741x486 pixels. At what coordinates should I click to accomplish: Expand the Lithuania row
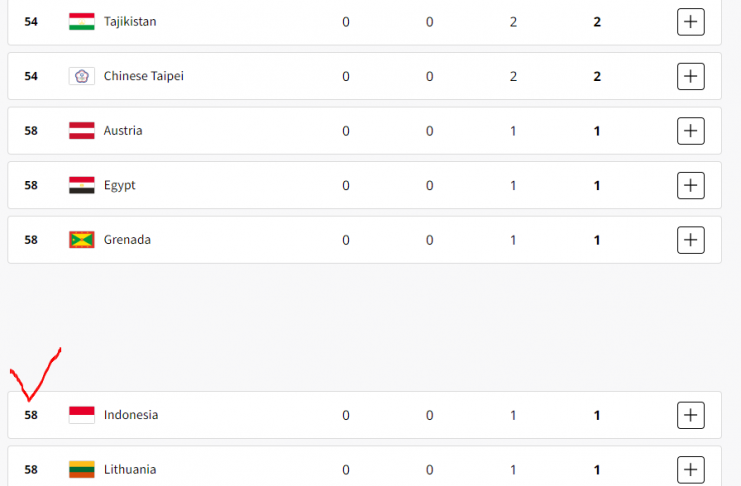[x=691, y=469]
